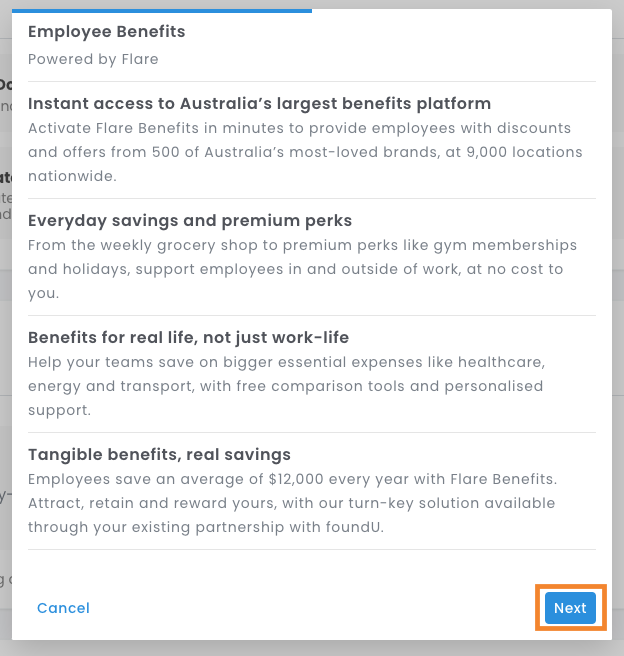Click the blue Next button
This screenshot has height=656, width=624.
click(x=570, y=608)
